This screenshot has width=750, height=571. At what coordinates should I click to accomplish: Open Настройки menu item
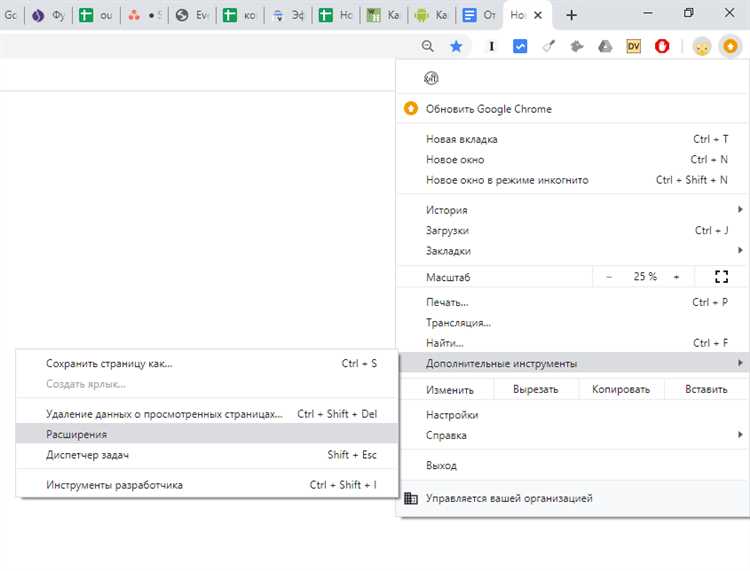click(573, 415)
